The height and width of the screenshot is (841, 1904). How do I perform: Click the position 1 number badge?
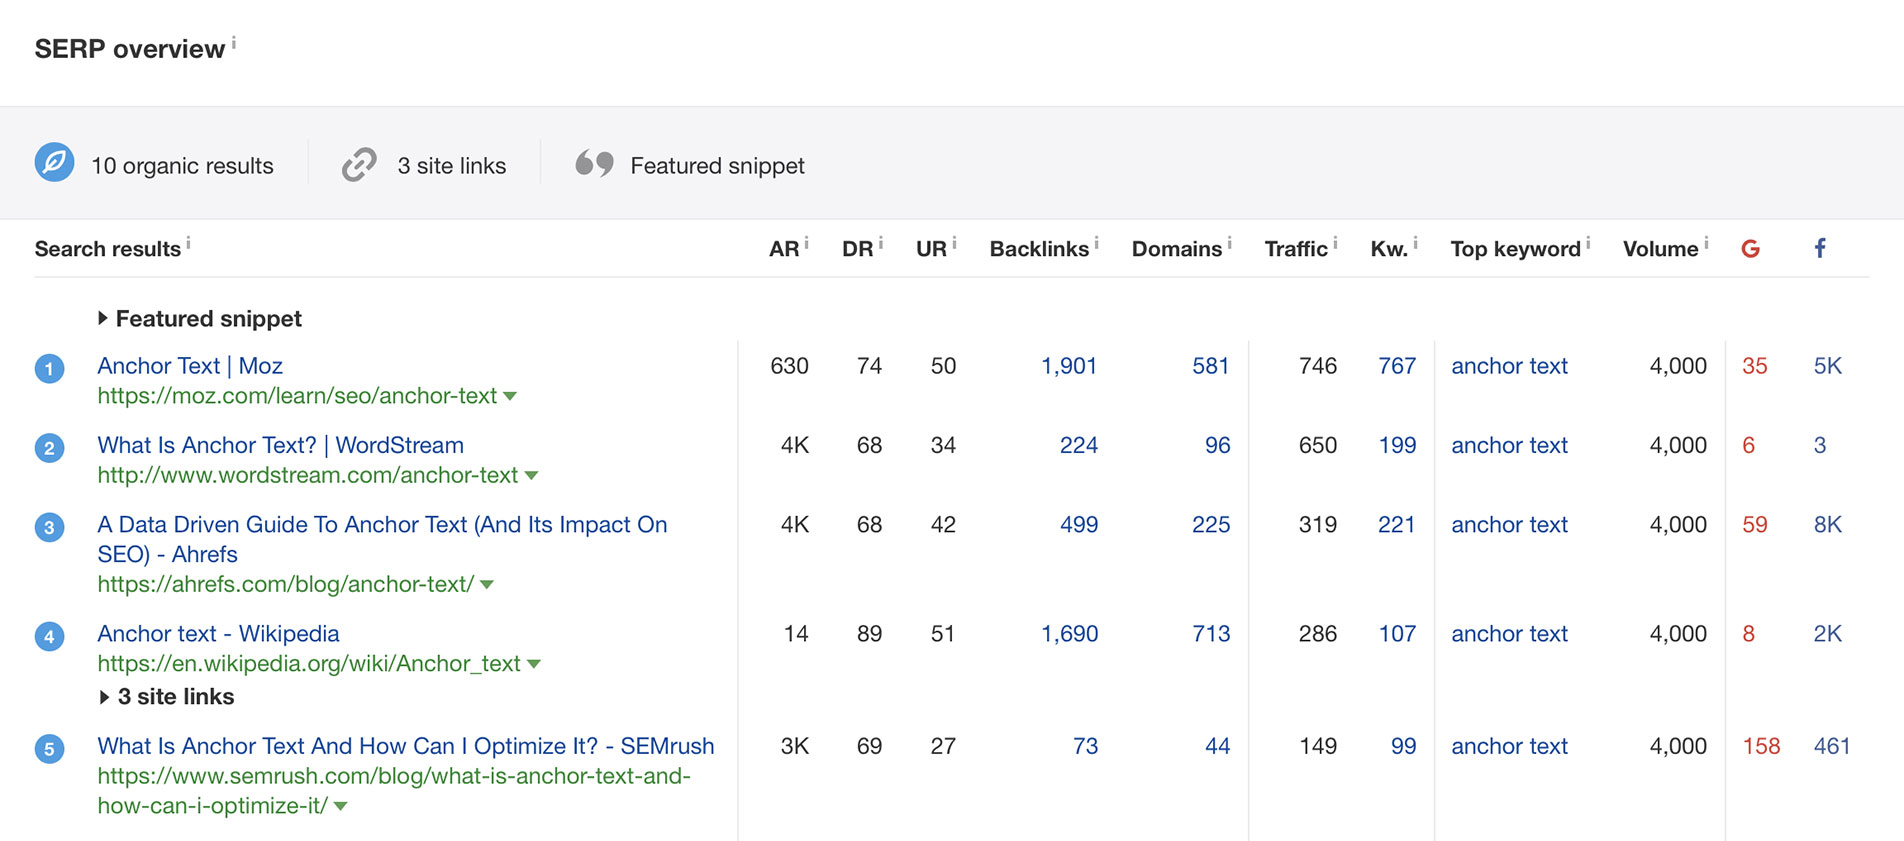click(x=50, y=368)
